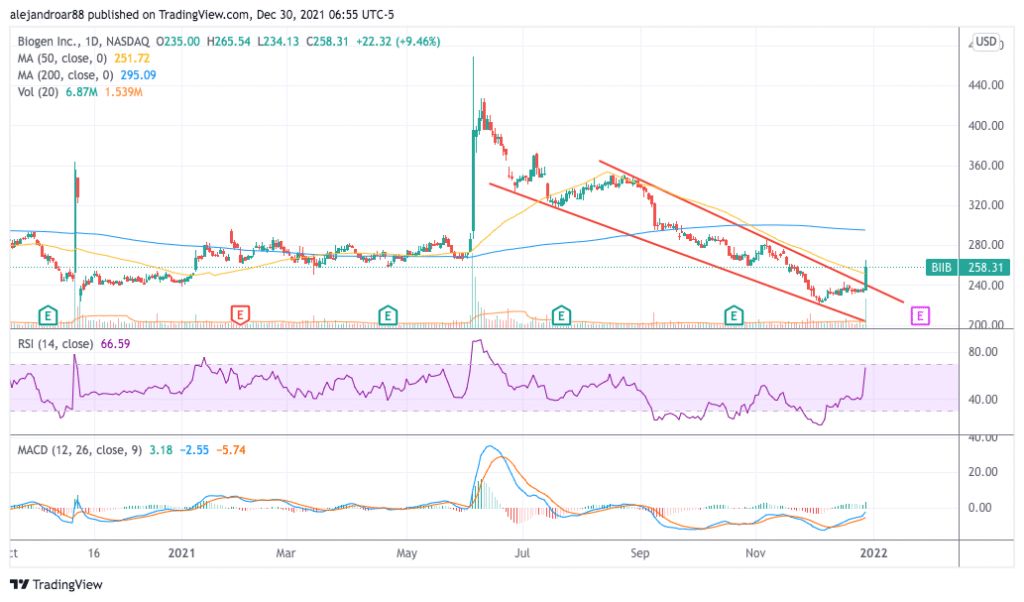Click the 6.87M volume value

point(81,92)
